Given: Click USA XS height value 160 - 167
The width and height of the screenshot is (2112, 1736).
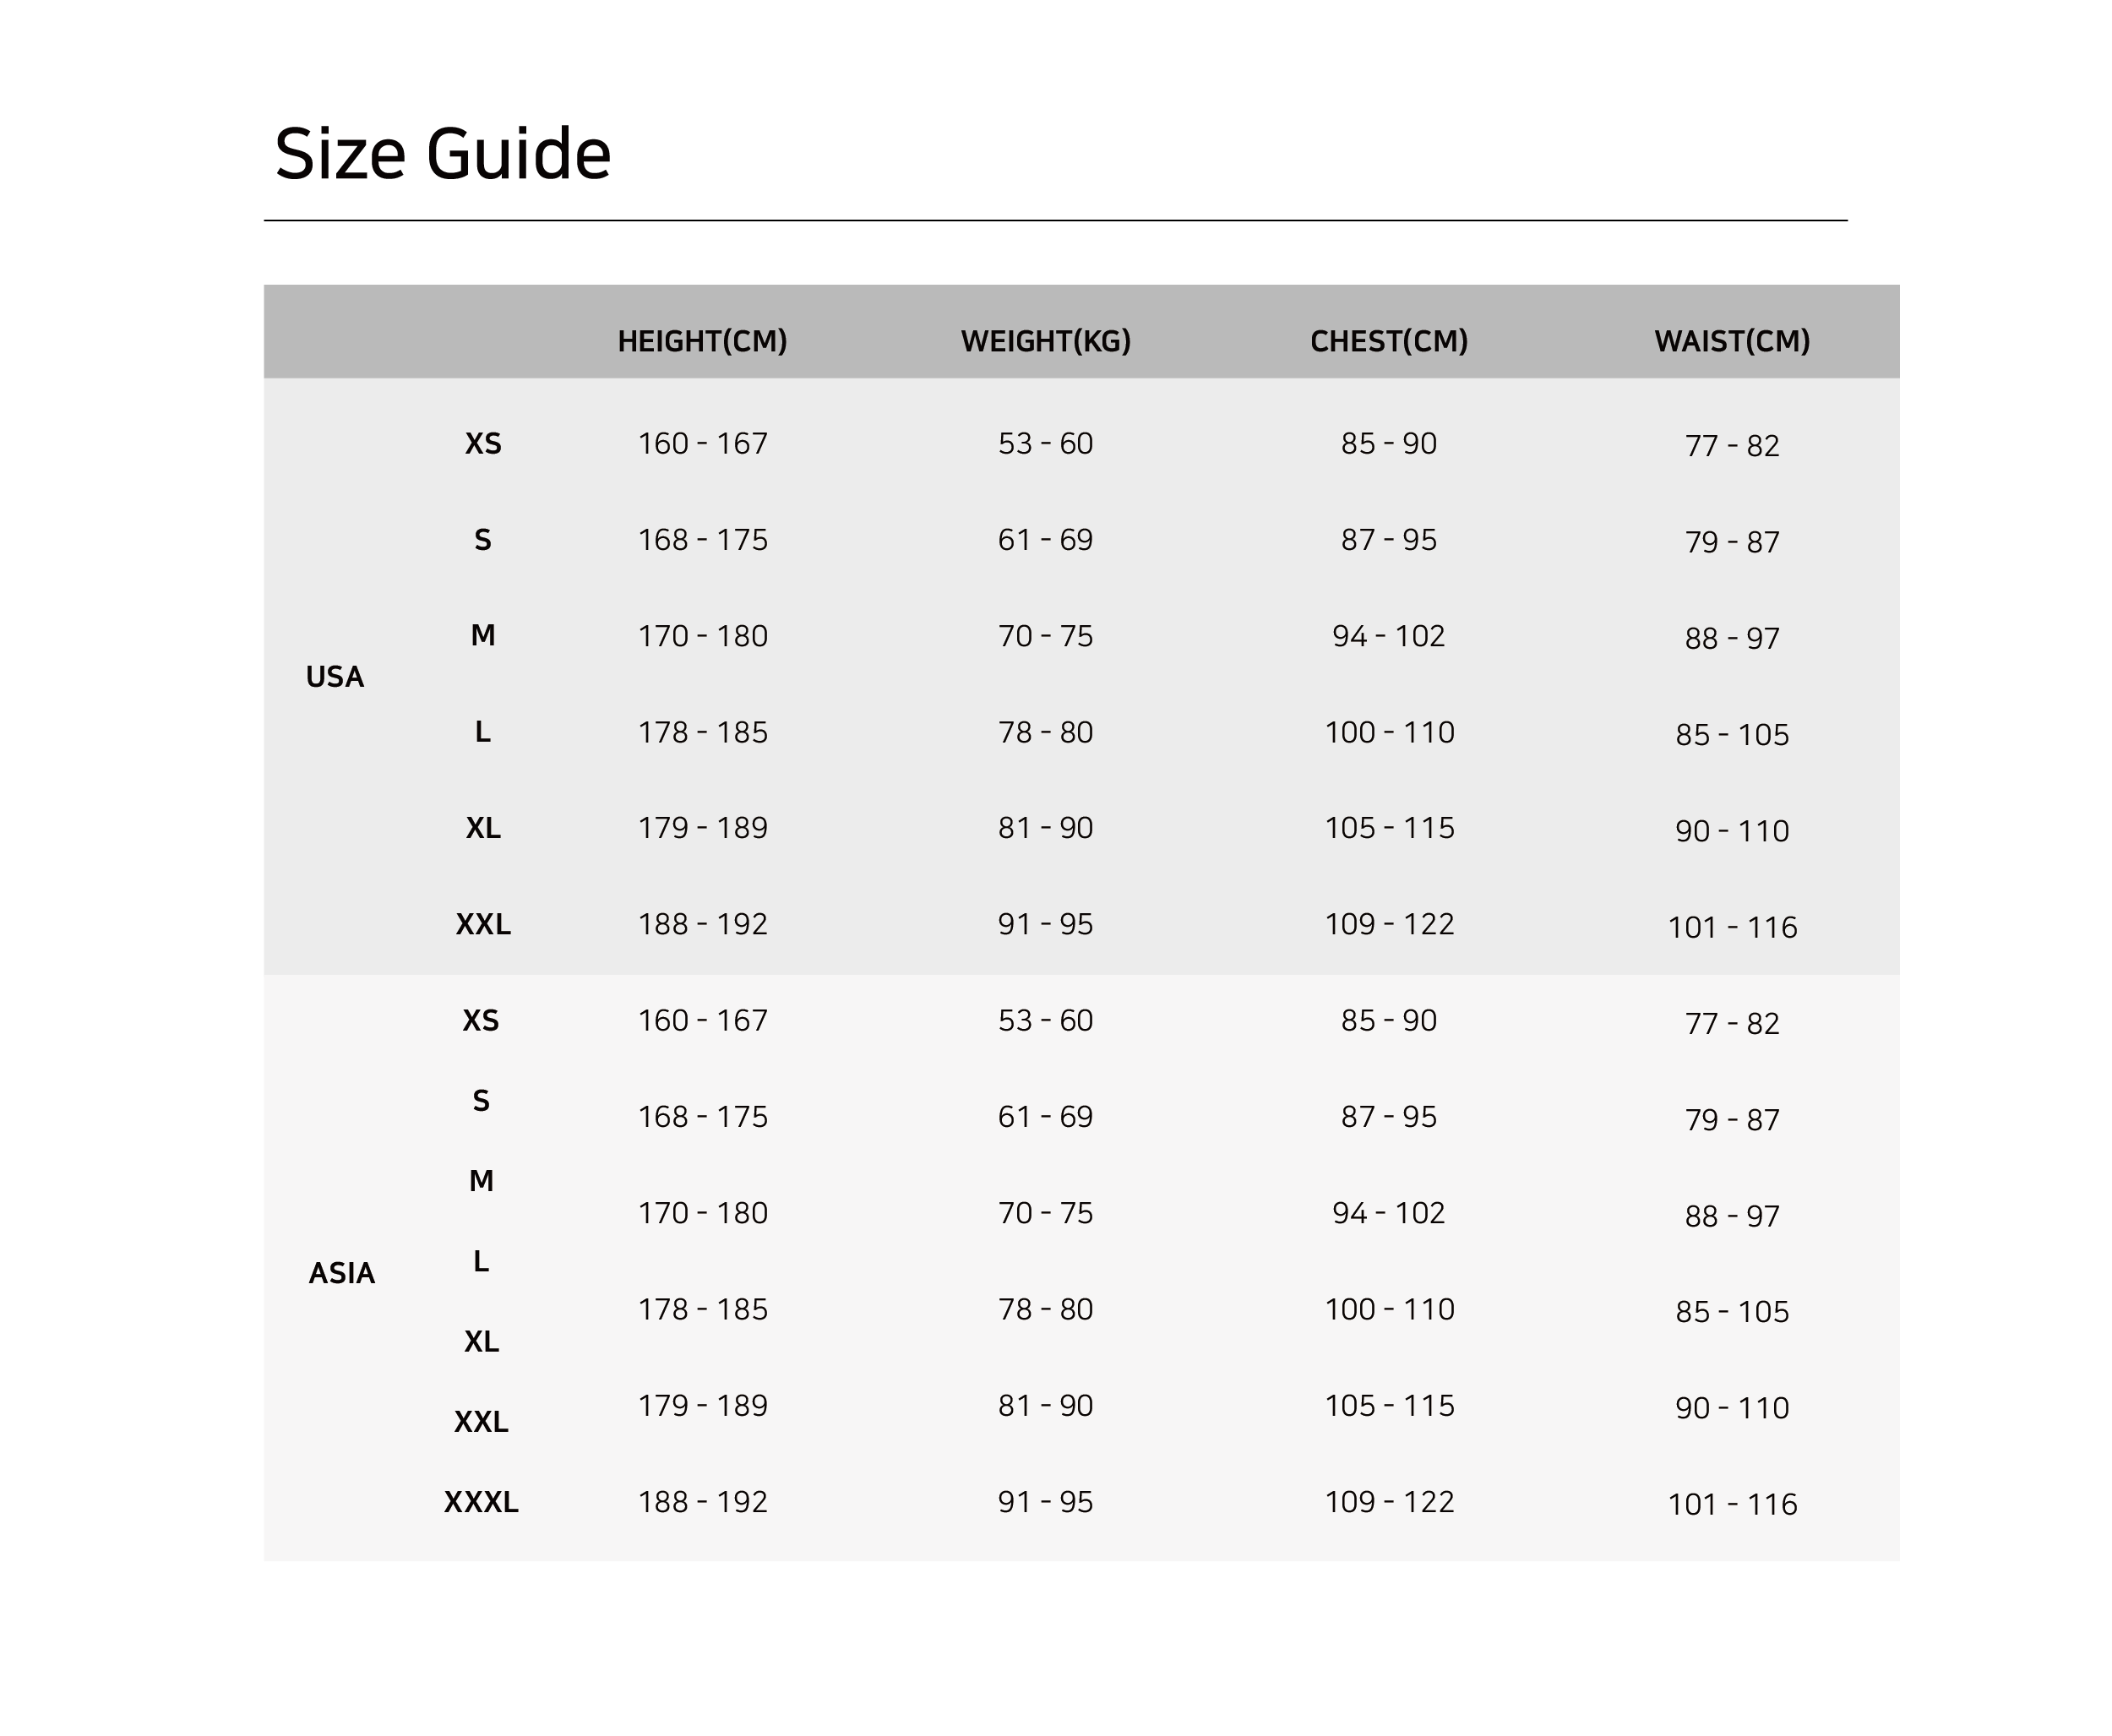Looking at the screenshot, I should click(702, 443).
